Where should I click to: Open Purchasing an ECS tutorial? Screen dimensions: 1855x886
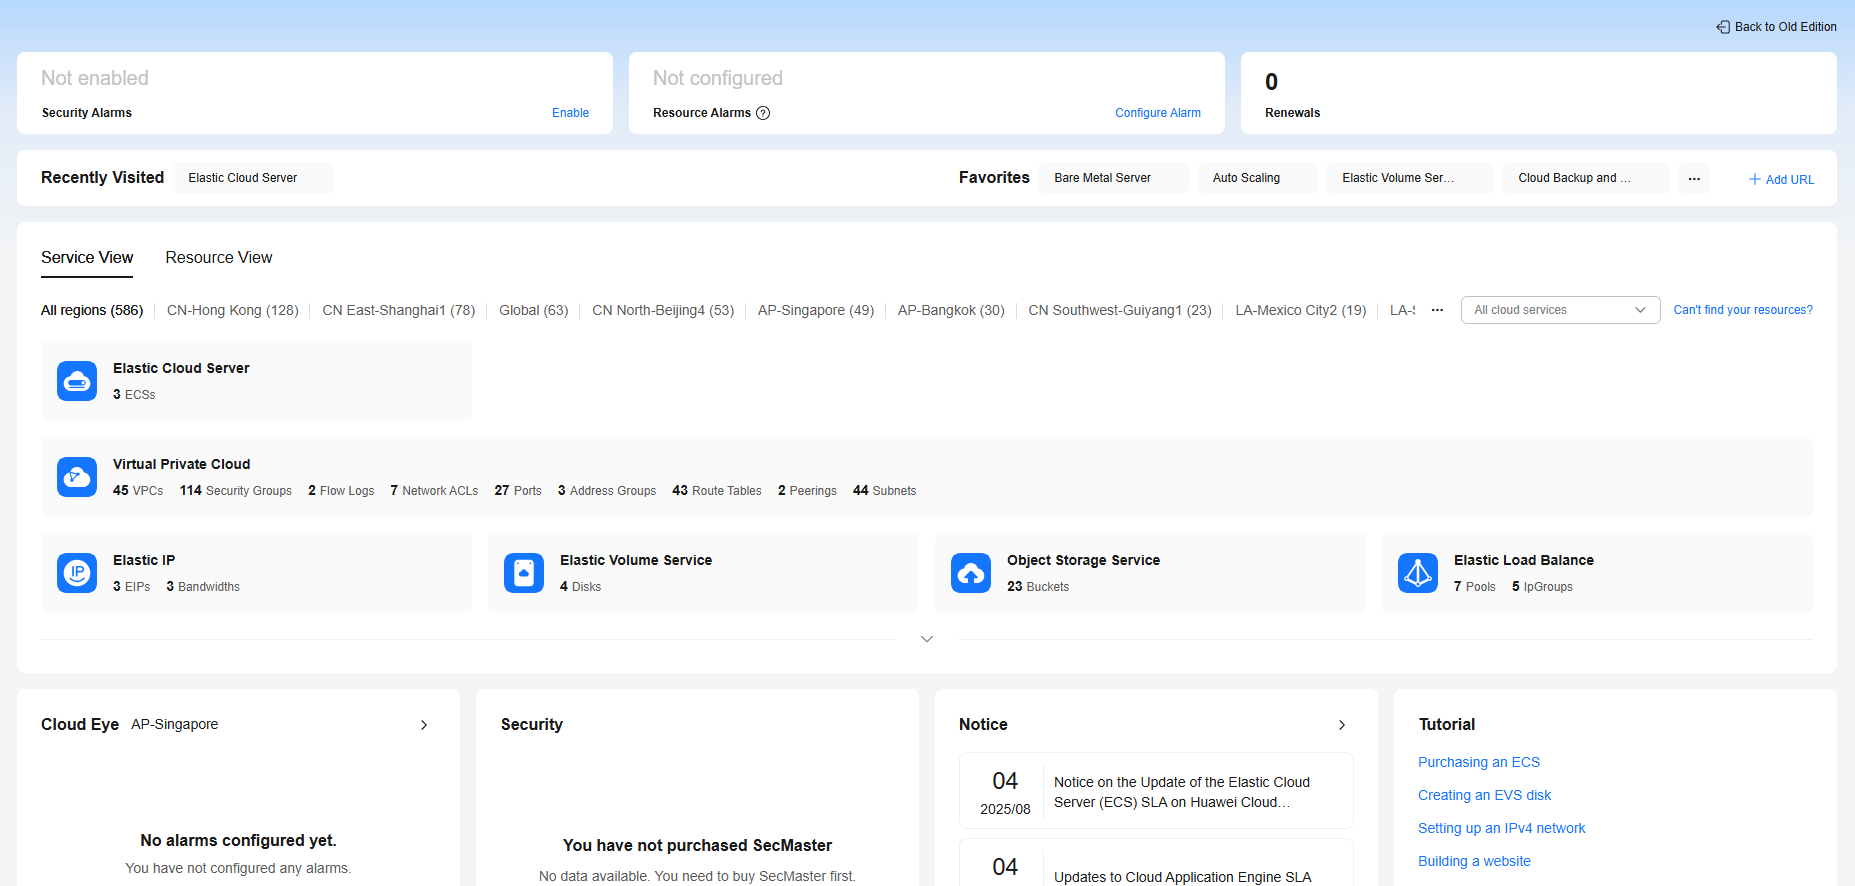1479,762
